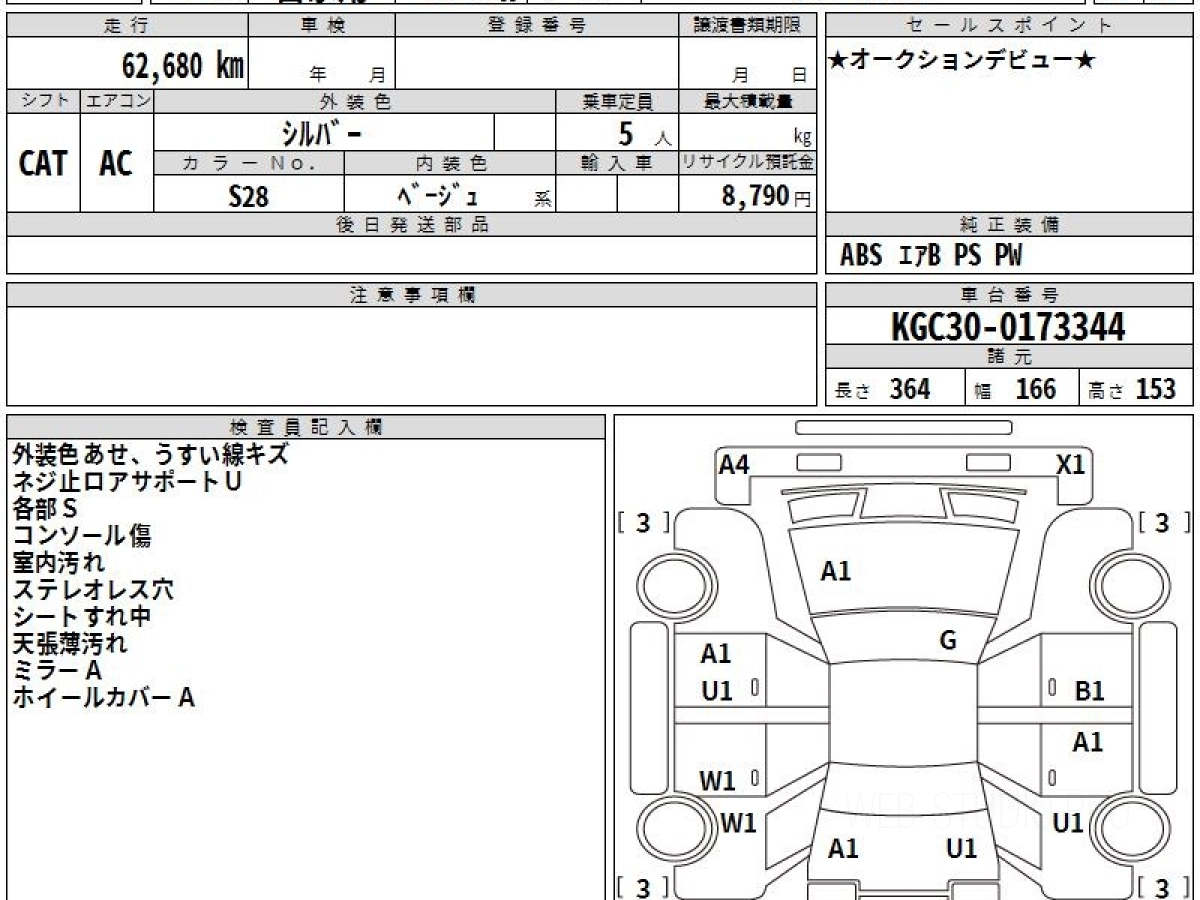
Task: Select the 高さ 153 height value
Action: click(x=1132, y=389)
